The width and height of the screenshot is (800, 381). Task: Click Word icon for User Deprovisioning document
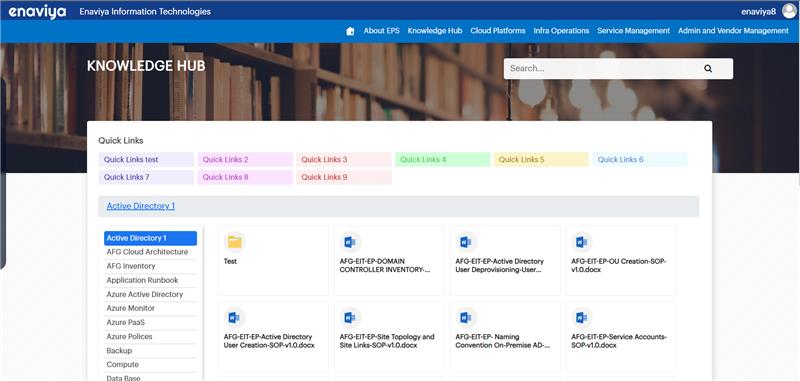(x=466, y=242)
